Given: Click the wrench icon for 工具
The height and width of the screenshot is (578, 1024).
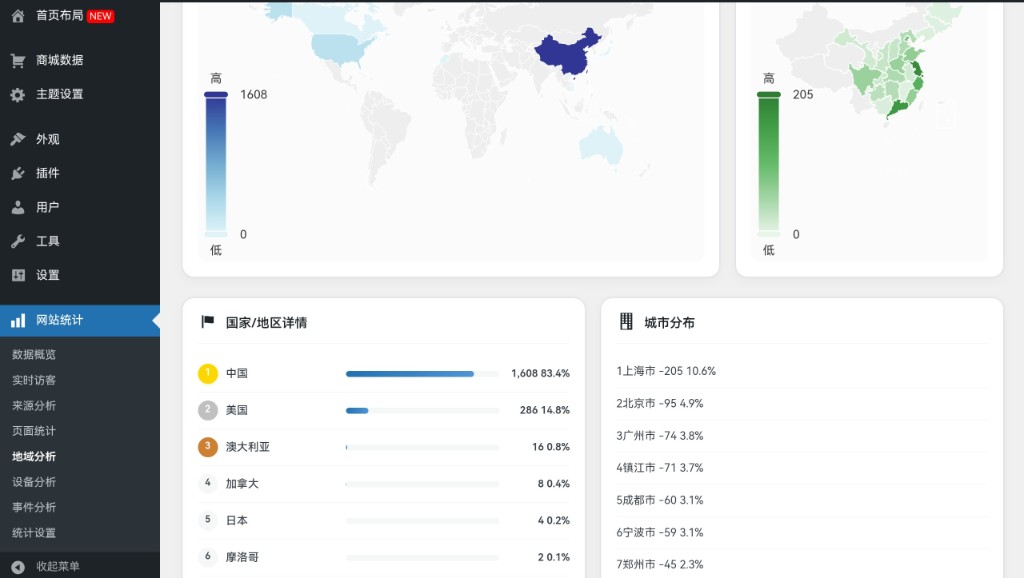Looking at the screenshot, I should point(18,242).
